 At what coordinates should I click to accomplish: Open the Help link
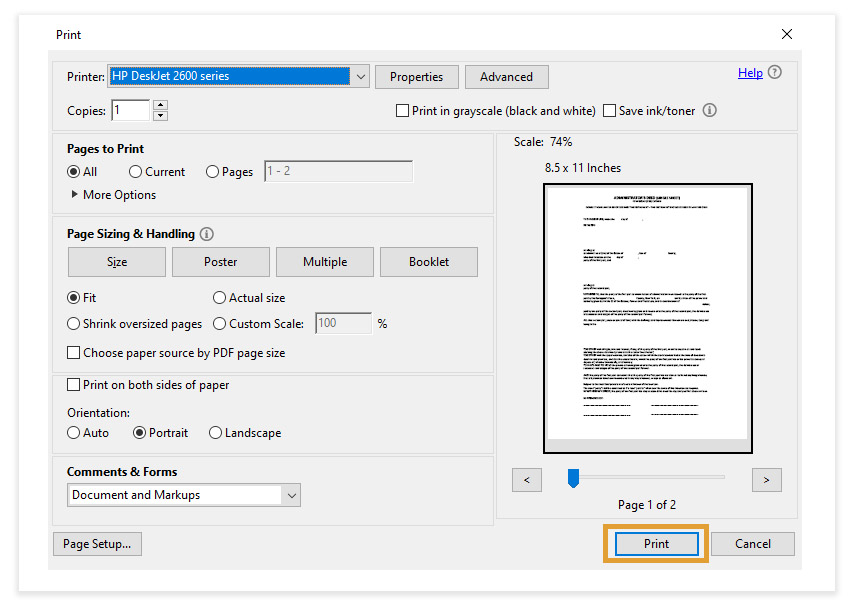pos(750,73)
